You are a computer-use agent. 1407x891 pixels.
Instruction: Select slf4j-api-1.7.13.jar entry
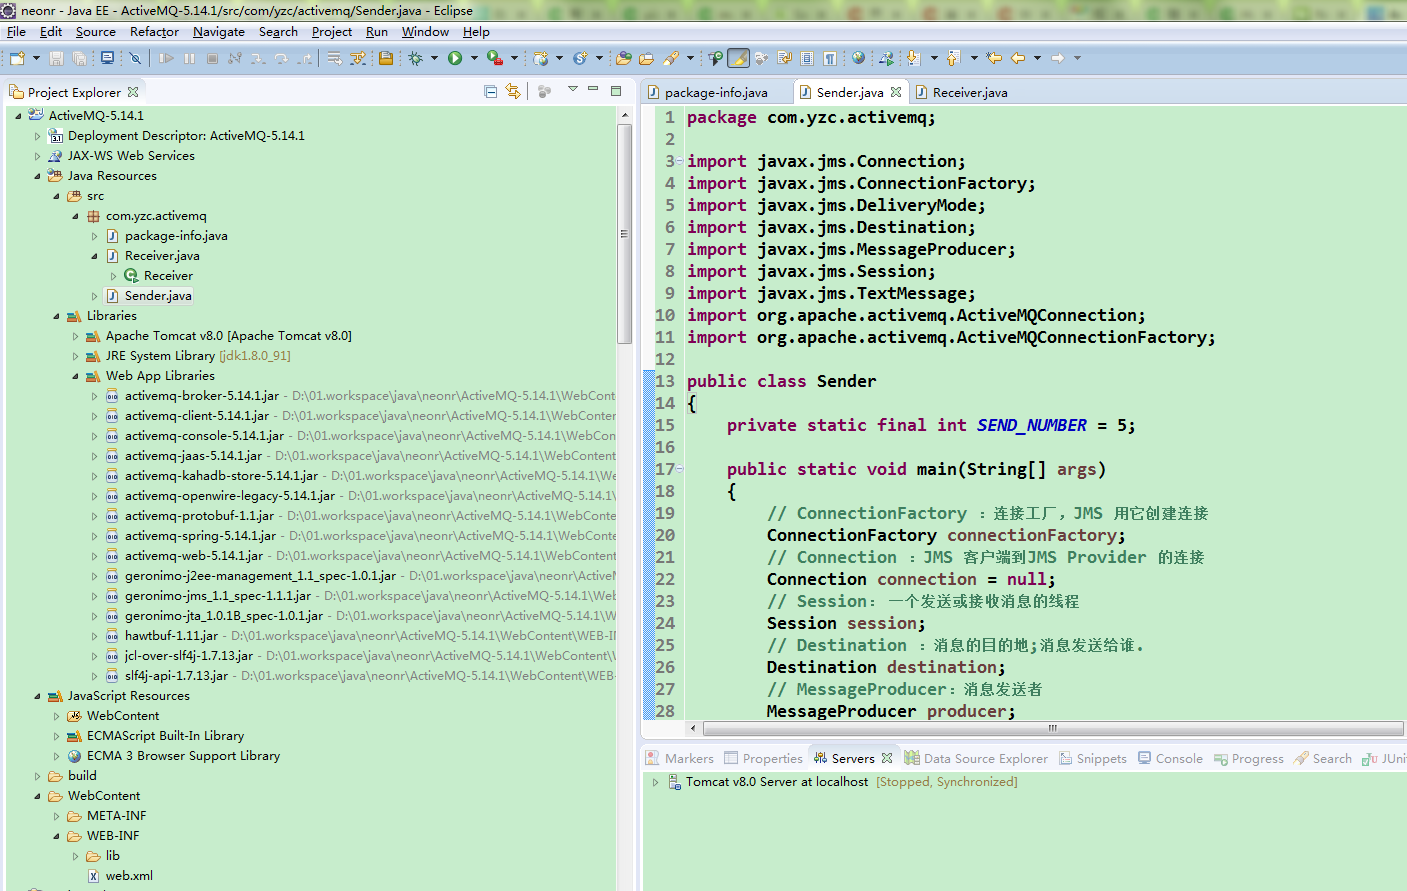tap(177, 676)
